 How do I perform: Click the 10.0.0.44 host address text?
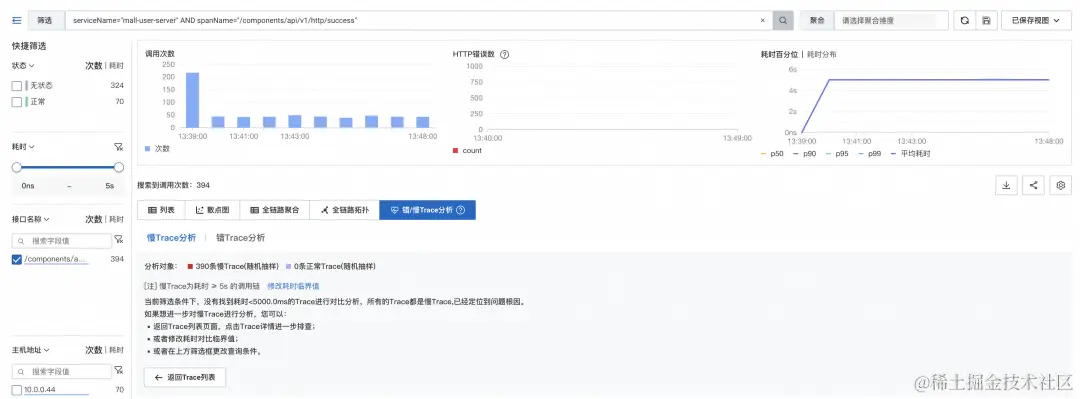click(39, 390)
